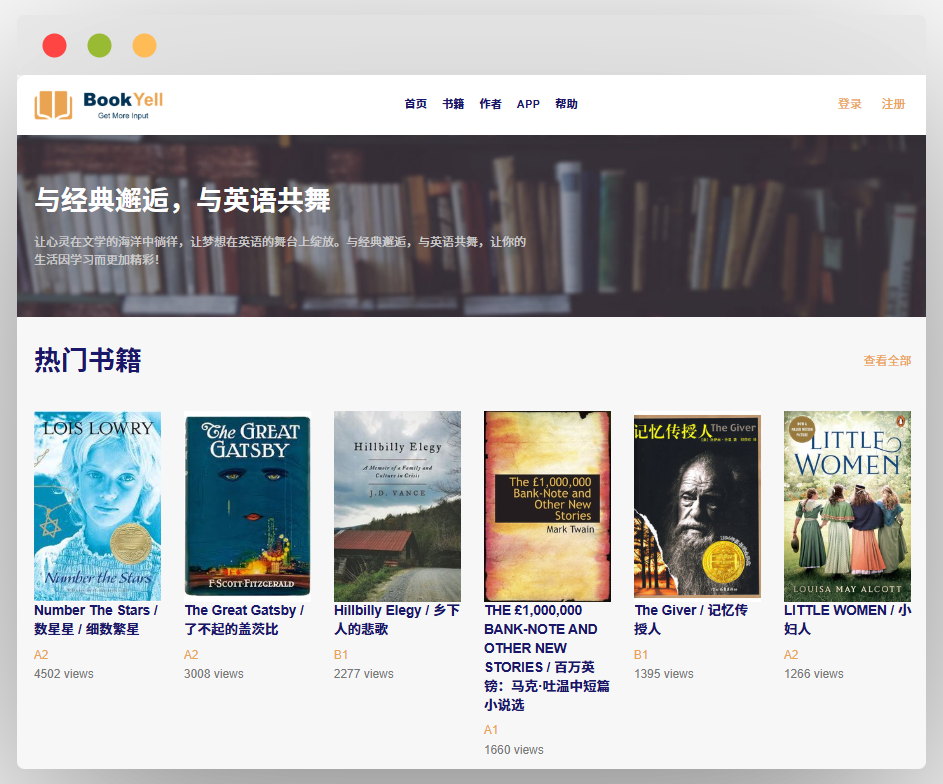
Task: Click the 4502 views text
Action: (64, 674)
